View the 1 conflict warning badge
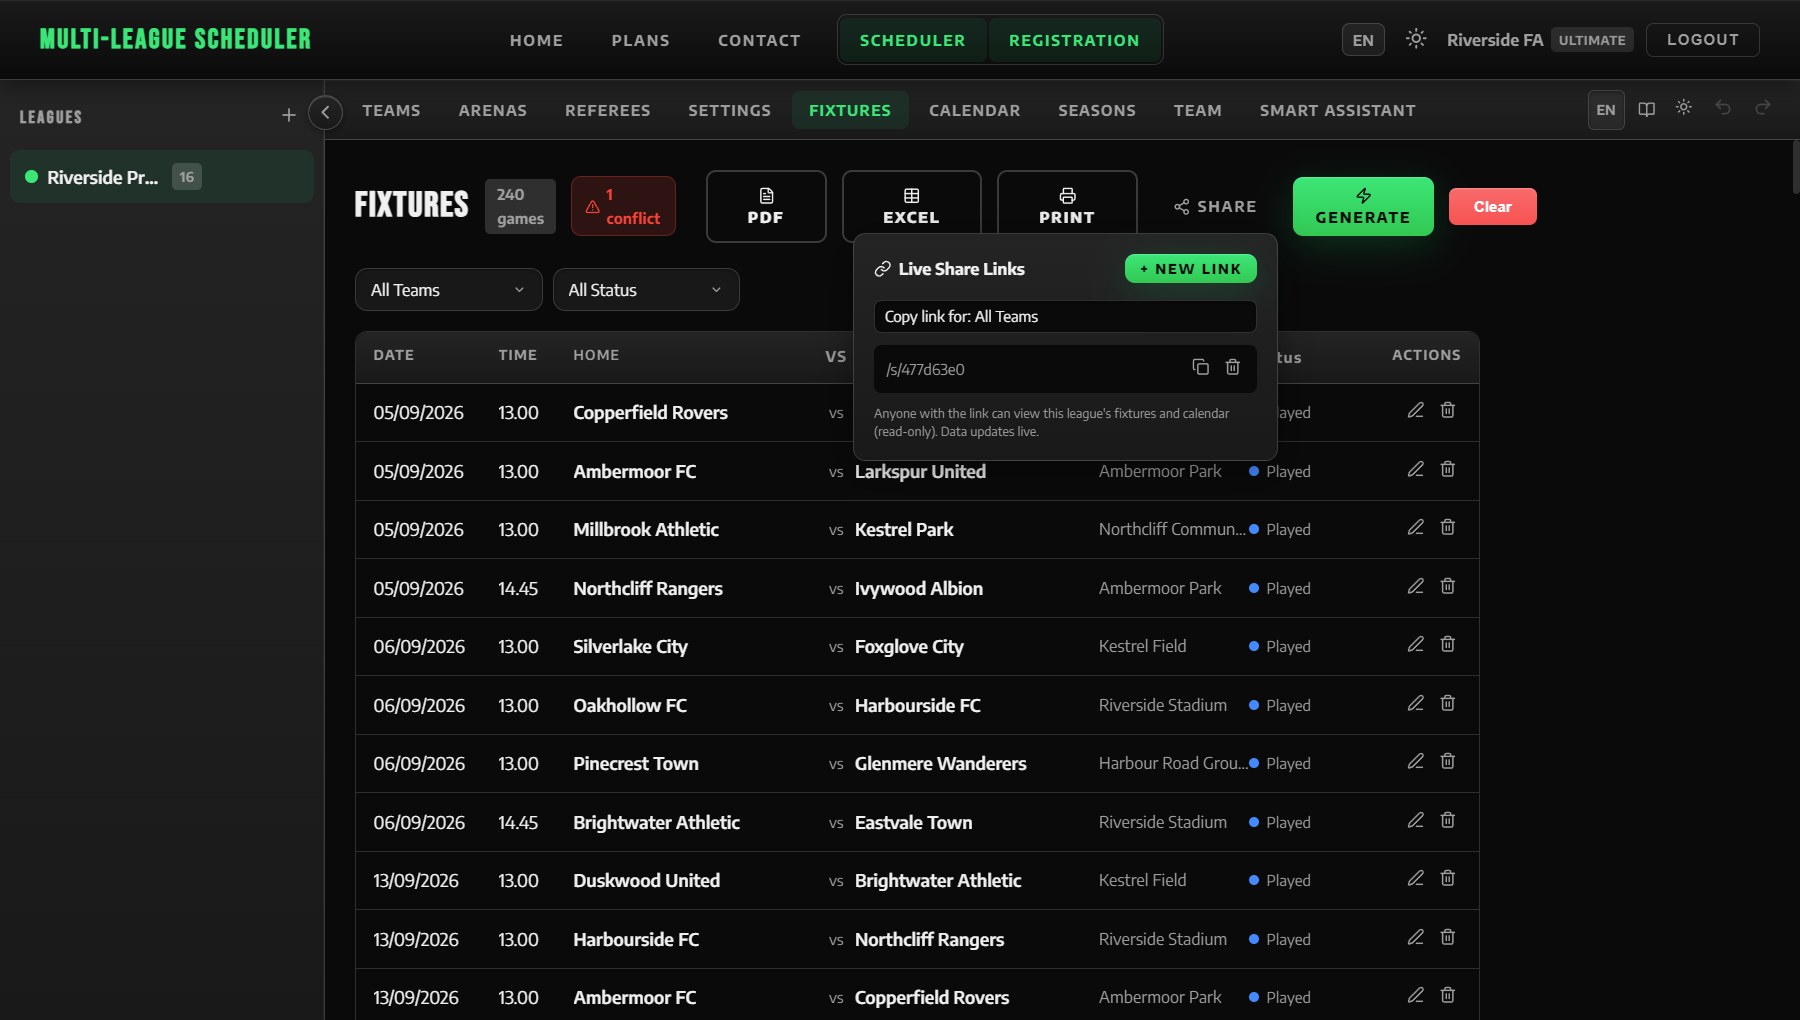 coord(623,206)
